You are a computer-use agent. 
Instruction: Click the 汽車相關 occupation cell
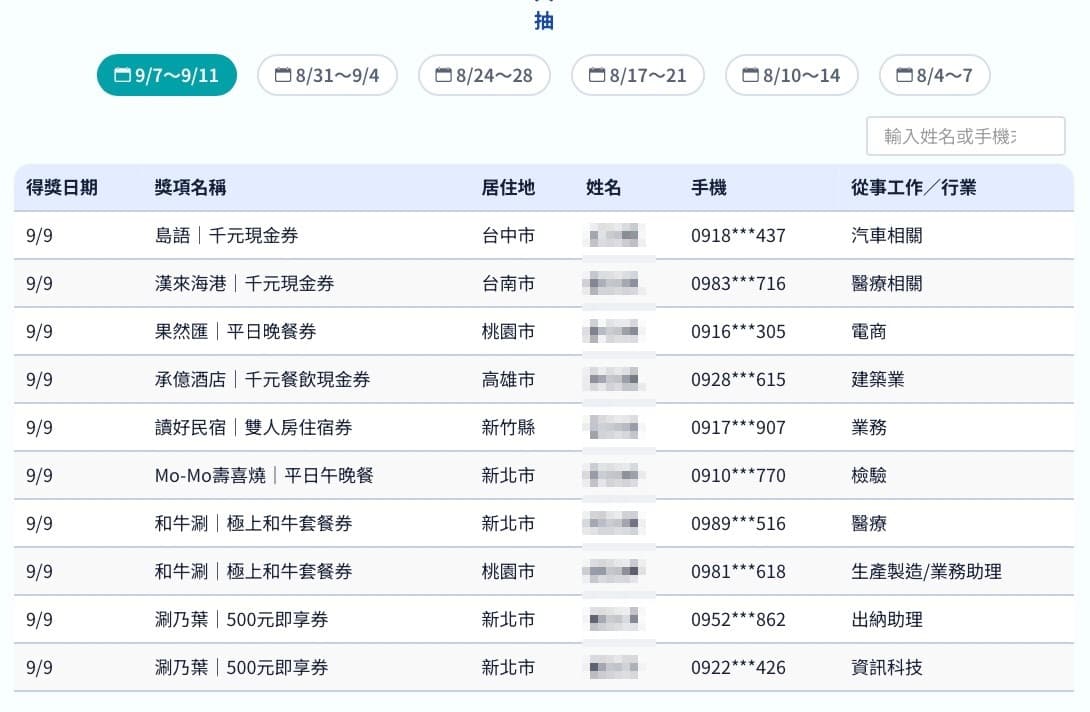(887, 236)
